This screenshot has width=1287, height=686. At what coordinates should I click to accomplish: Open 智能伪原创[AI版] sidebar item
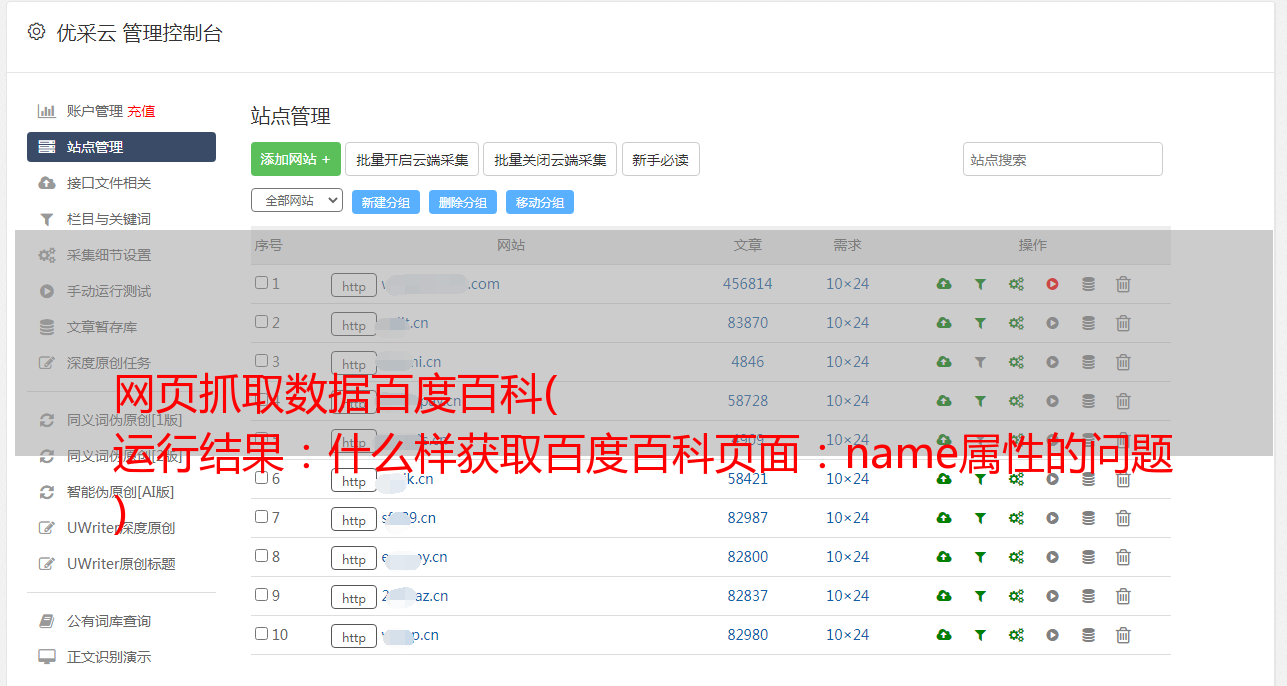tap(120, 492)
